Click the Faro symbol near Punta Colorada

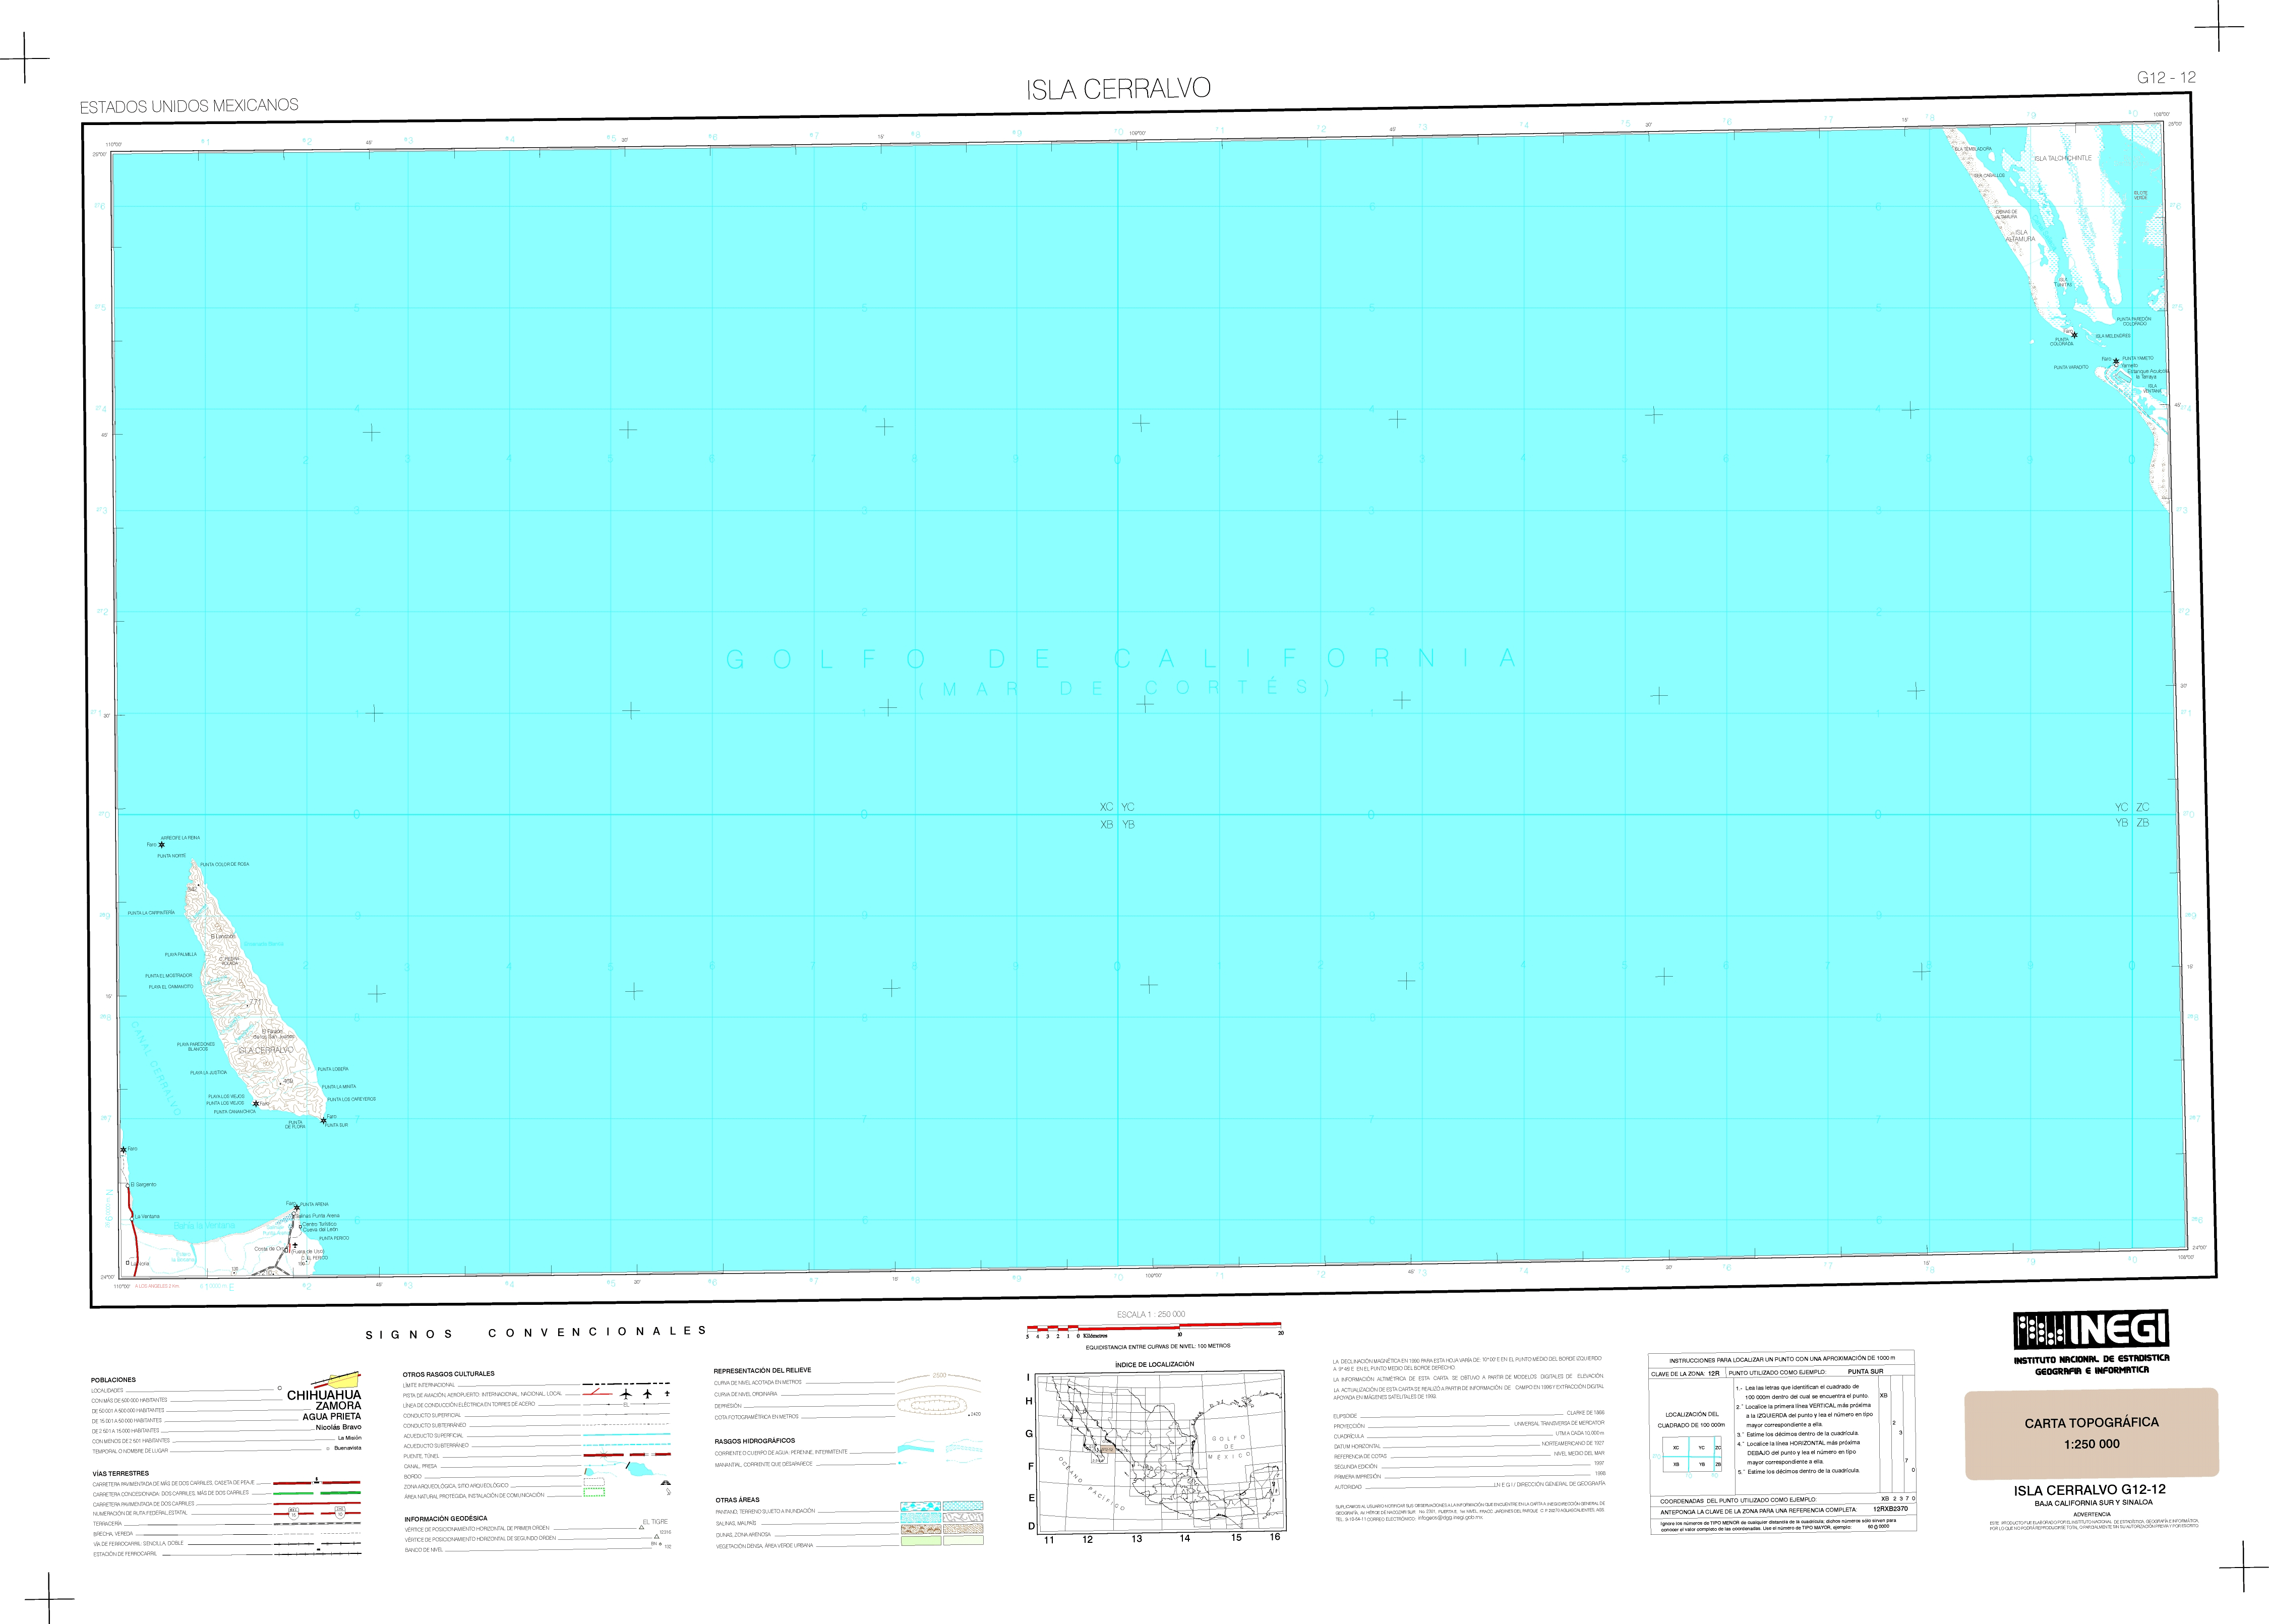[x=2074, y=335]
